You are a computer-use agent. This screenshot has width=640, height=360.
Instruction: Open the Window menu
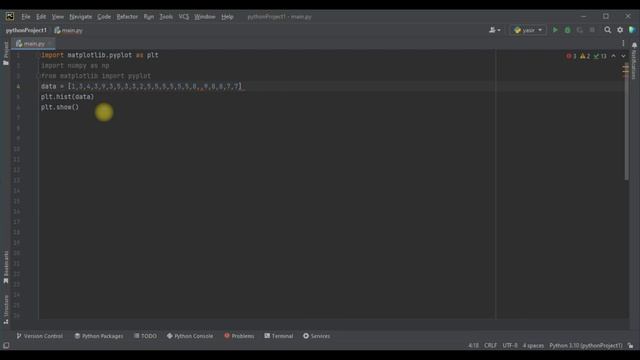204,17
